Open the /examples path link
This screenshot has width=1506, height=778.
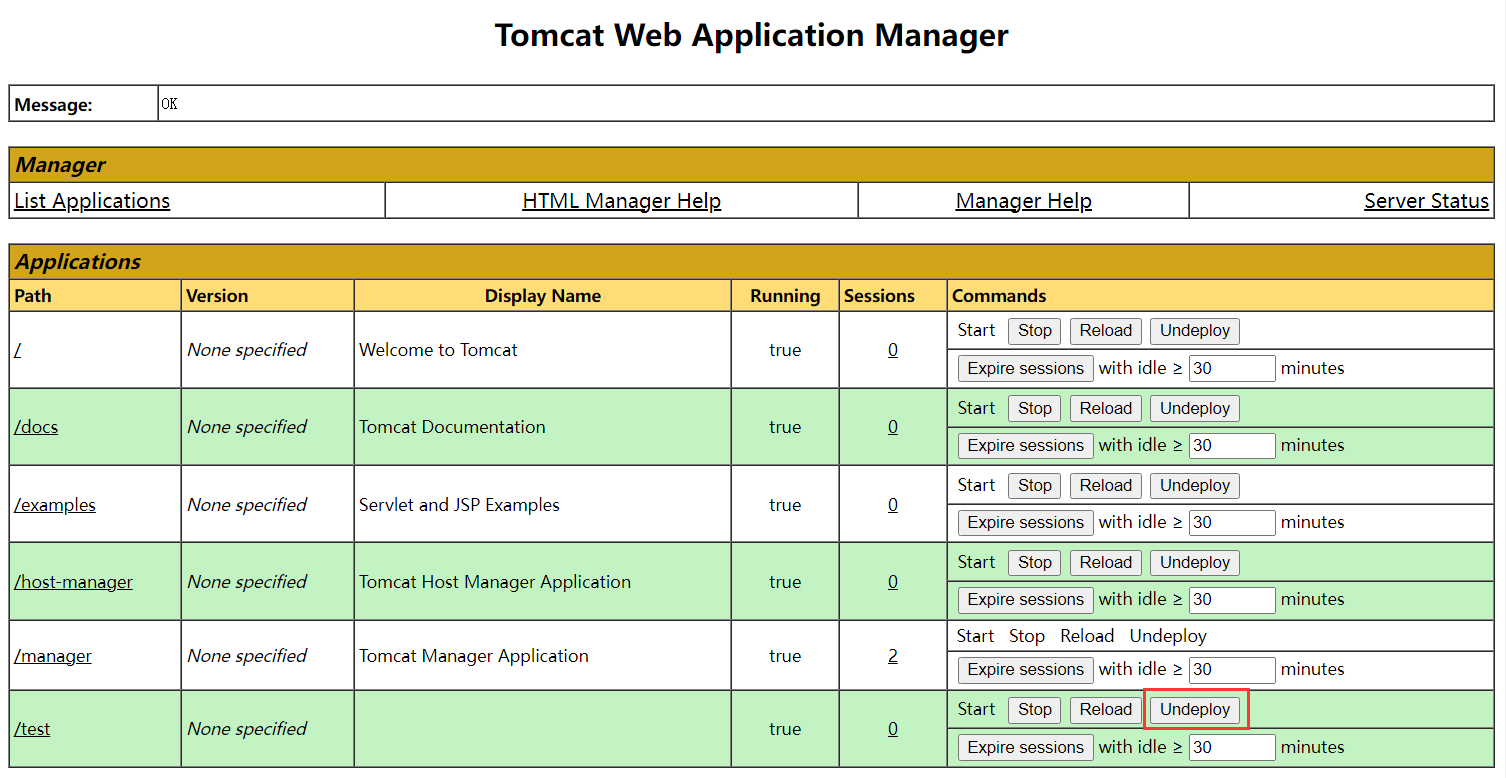pos(55,505)
